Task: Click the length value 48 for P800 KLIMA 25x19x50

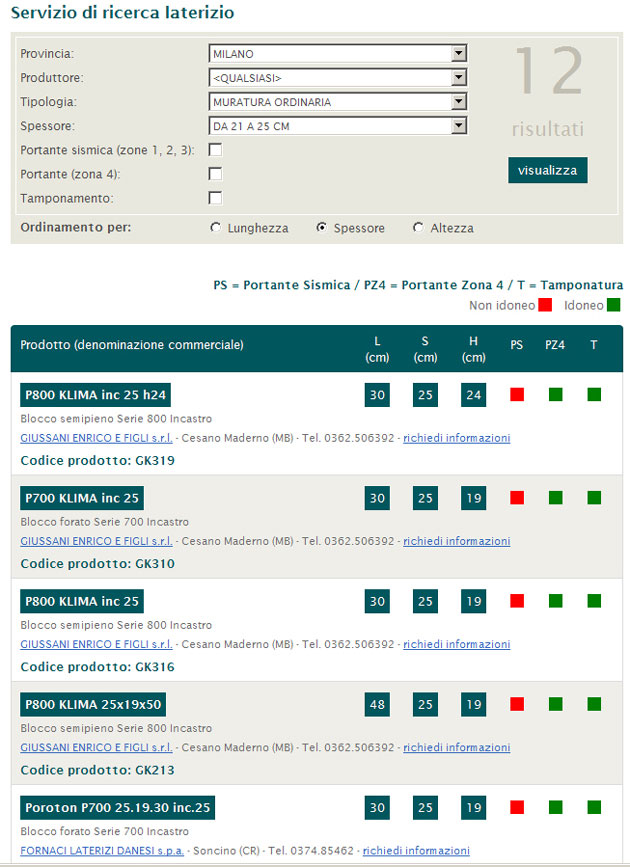Action: [x=377, y=704]
